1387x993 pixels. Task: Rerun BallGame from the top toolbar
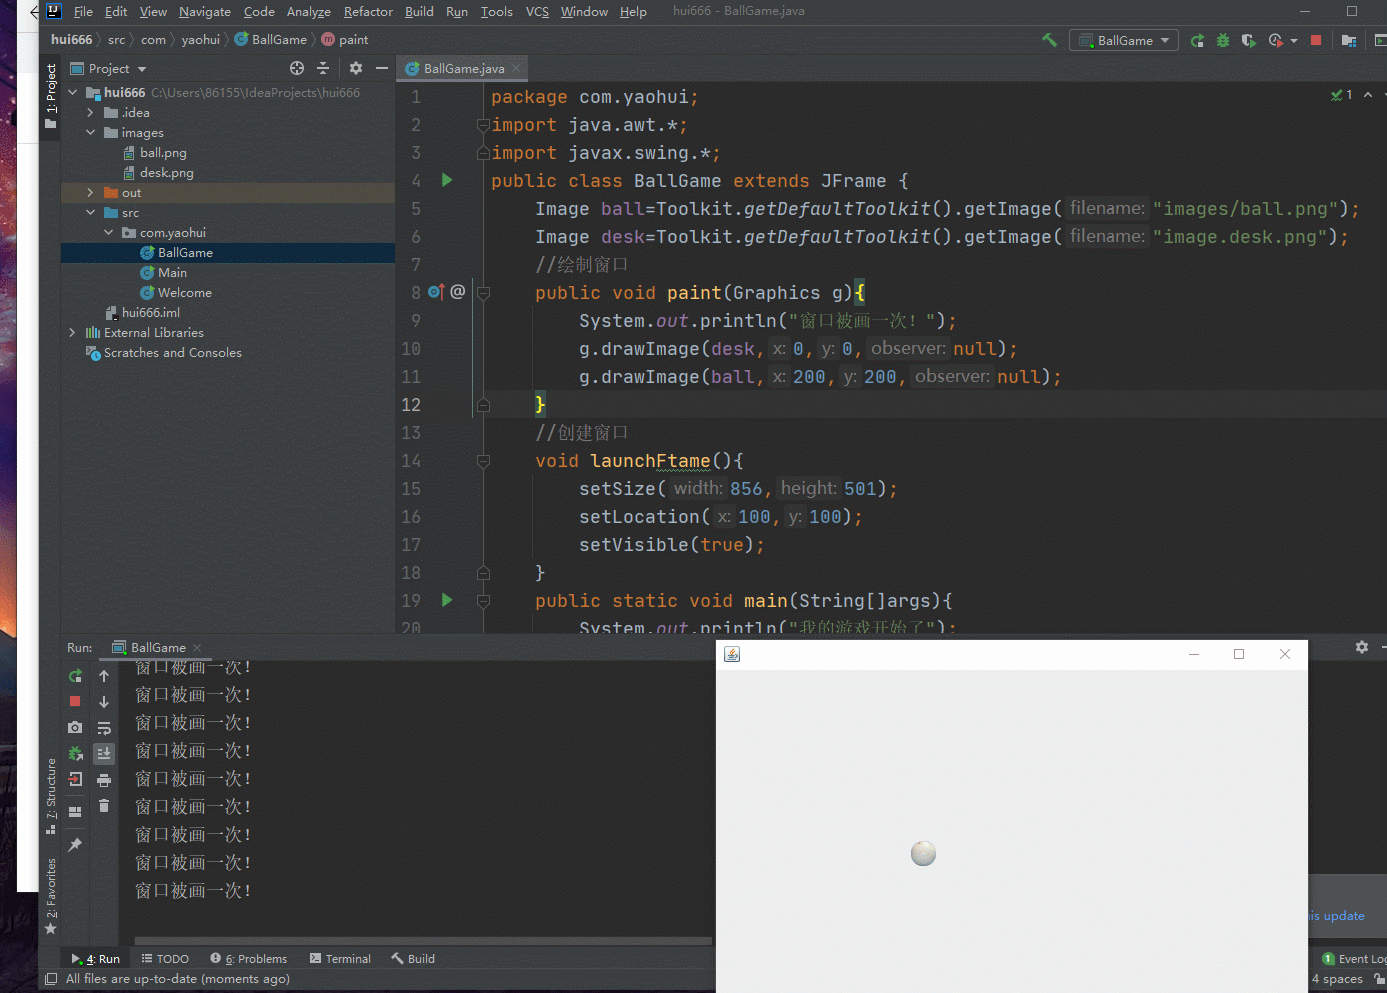tap(1197, 40)
